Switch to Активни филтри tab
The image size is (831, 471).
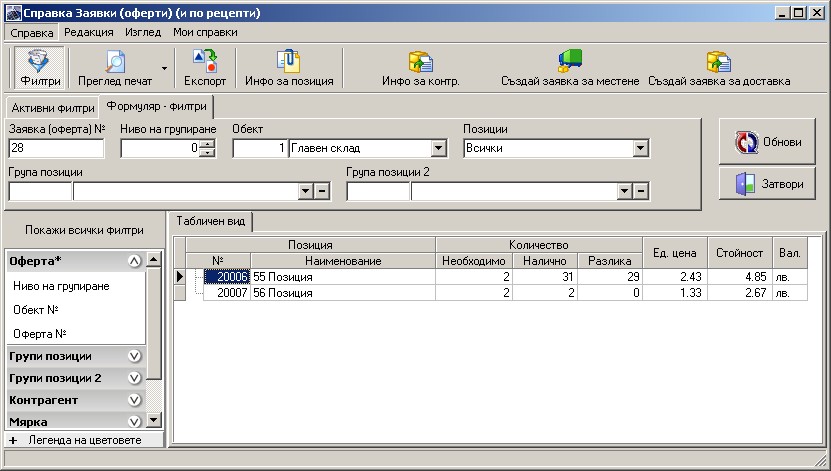click(52, 108)
